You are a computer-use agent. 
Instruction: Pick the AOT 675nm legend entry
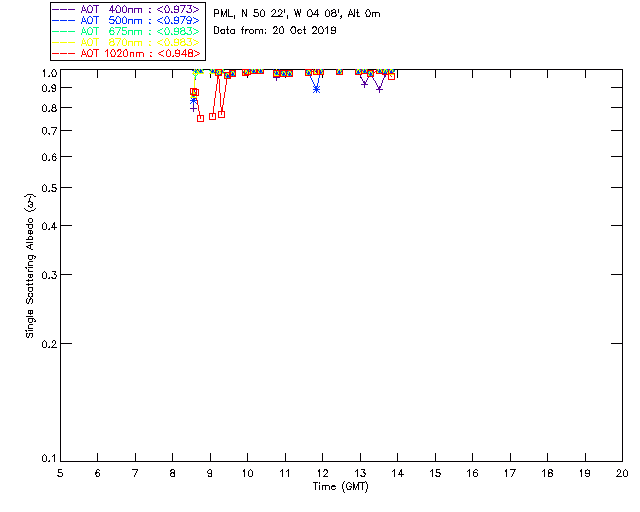[x=127, y=31]
